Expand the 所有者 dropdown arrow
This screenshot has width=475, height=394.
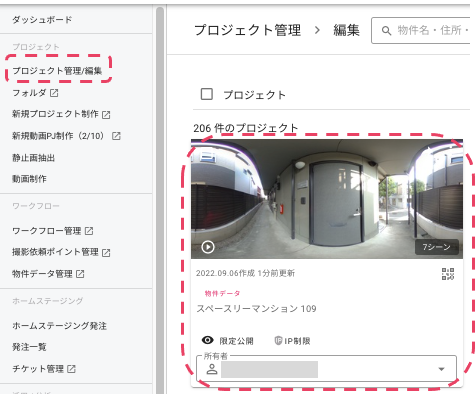click(441, 369)
